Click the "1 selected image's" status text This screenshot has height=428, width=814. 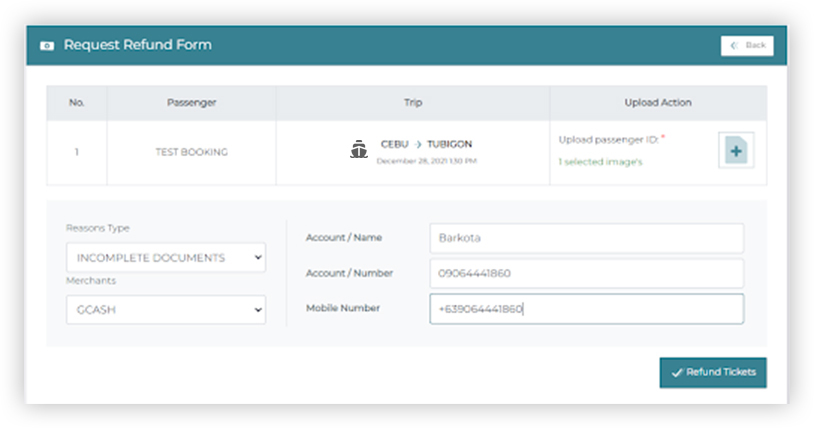click(x=600, y=161)
